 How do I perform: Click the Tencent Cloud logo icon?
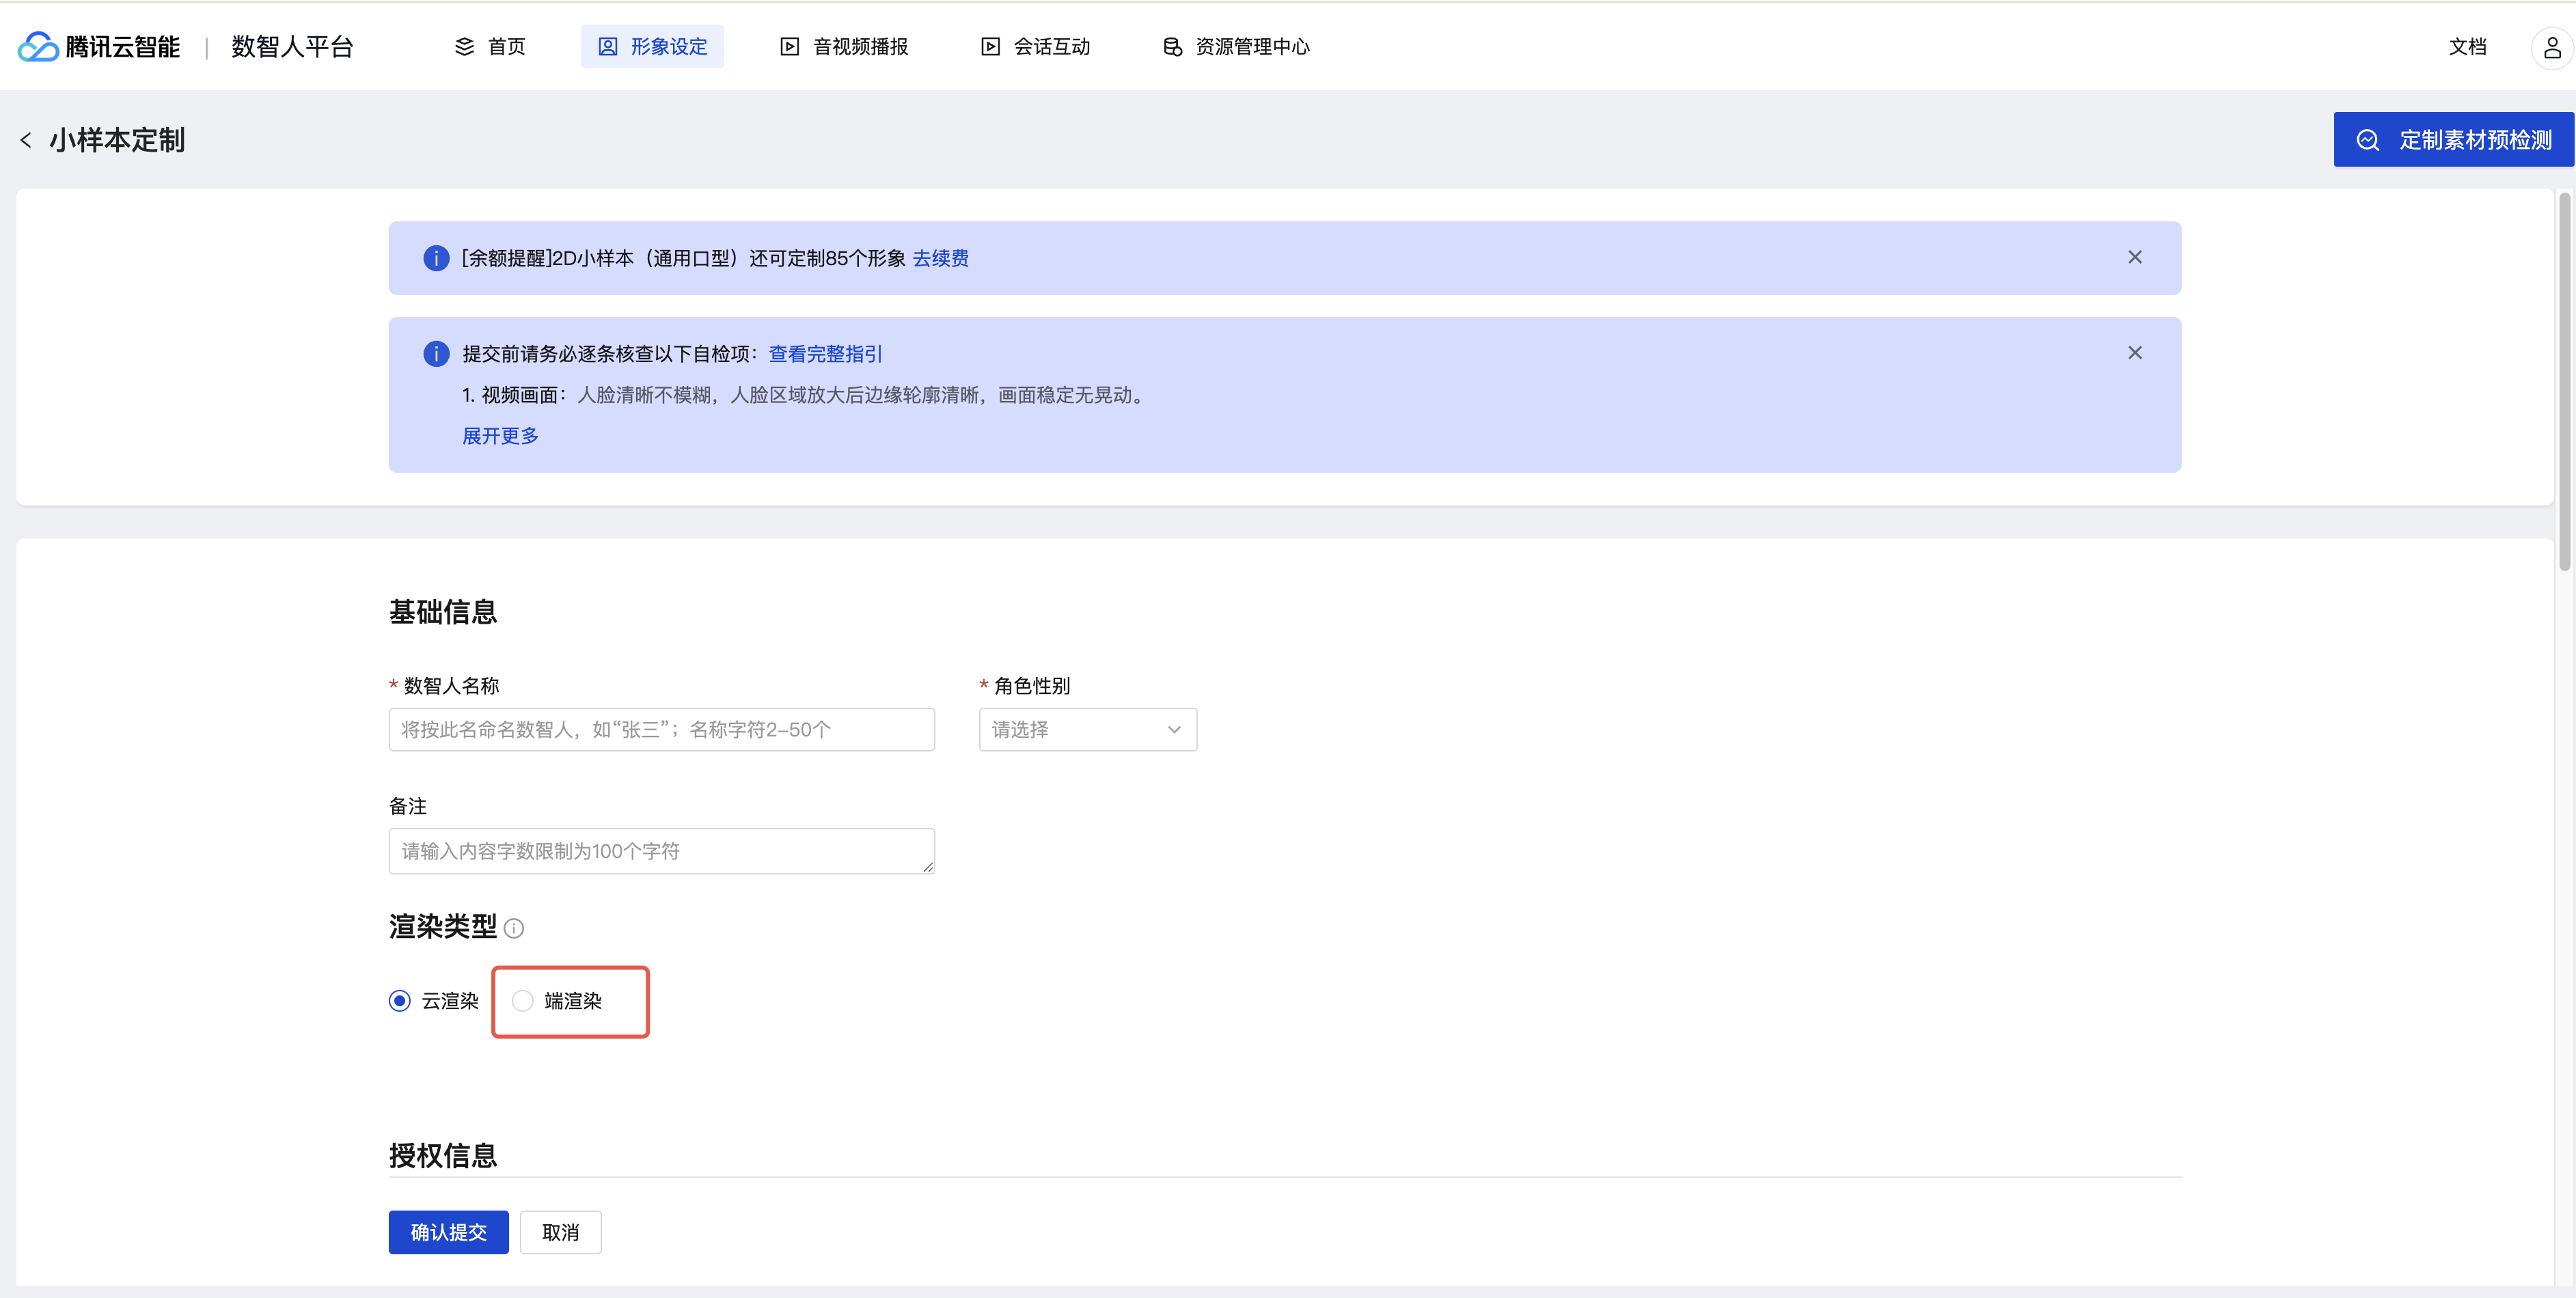[x=38, y=47]
